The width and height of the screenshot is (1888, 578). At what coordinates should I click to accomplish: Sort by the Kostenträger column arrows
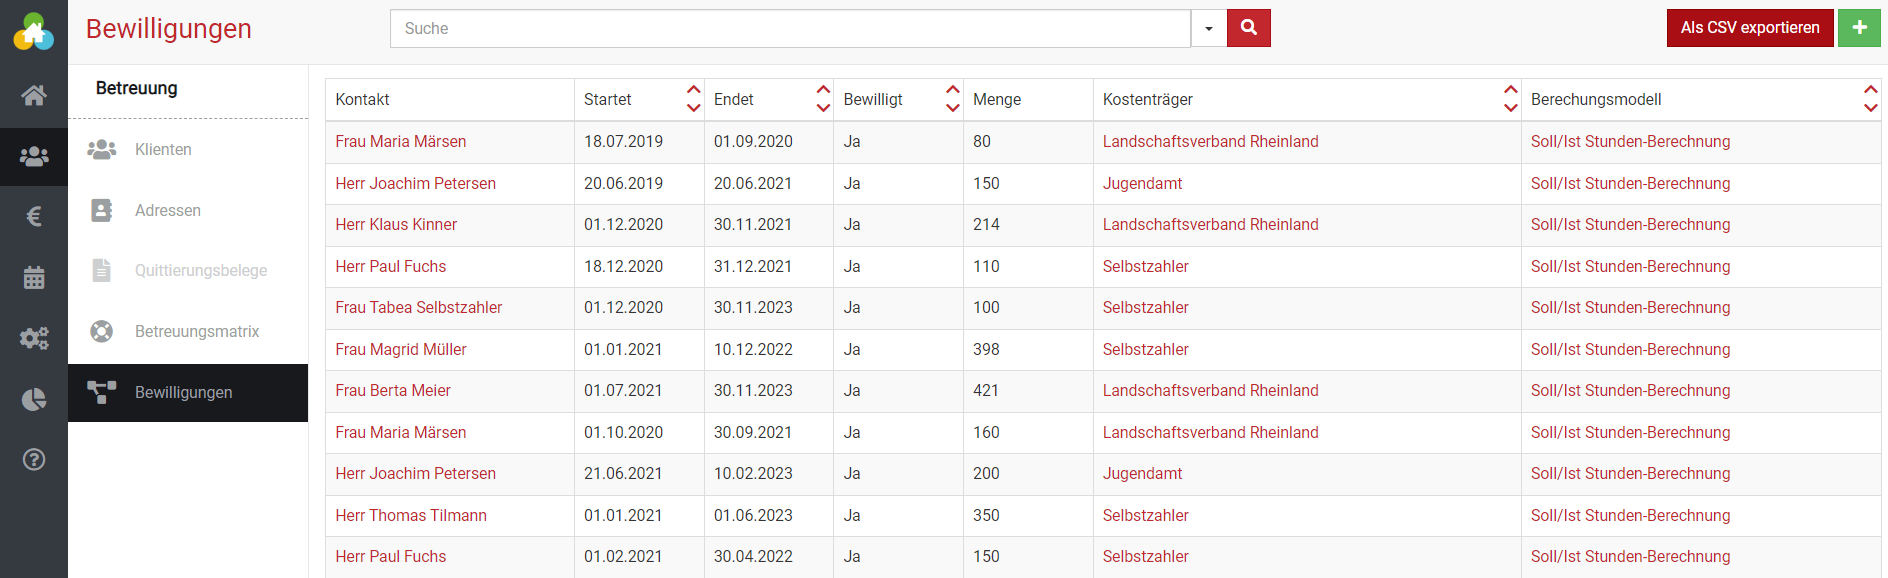click(1510, 99)
